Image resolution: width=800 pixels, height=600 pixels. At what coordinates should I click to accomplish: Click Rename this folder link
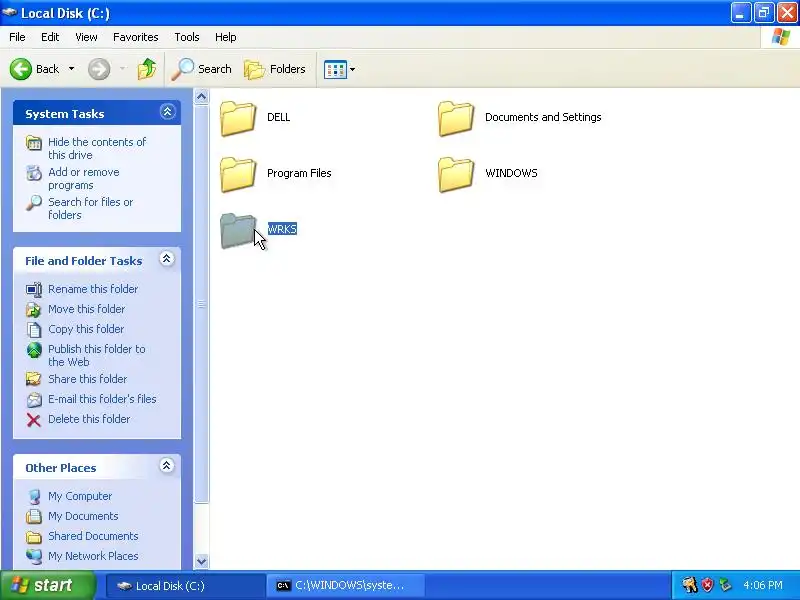pos(93,289)
